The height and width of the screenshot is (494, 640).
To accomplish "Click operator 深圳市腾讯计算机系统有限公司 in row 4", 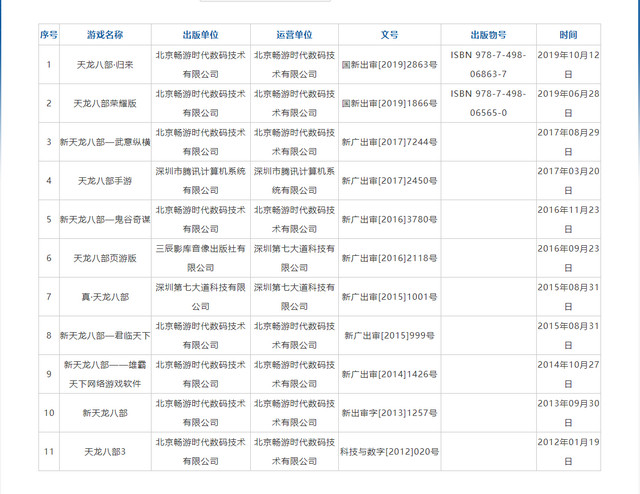I will point(294,180).
